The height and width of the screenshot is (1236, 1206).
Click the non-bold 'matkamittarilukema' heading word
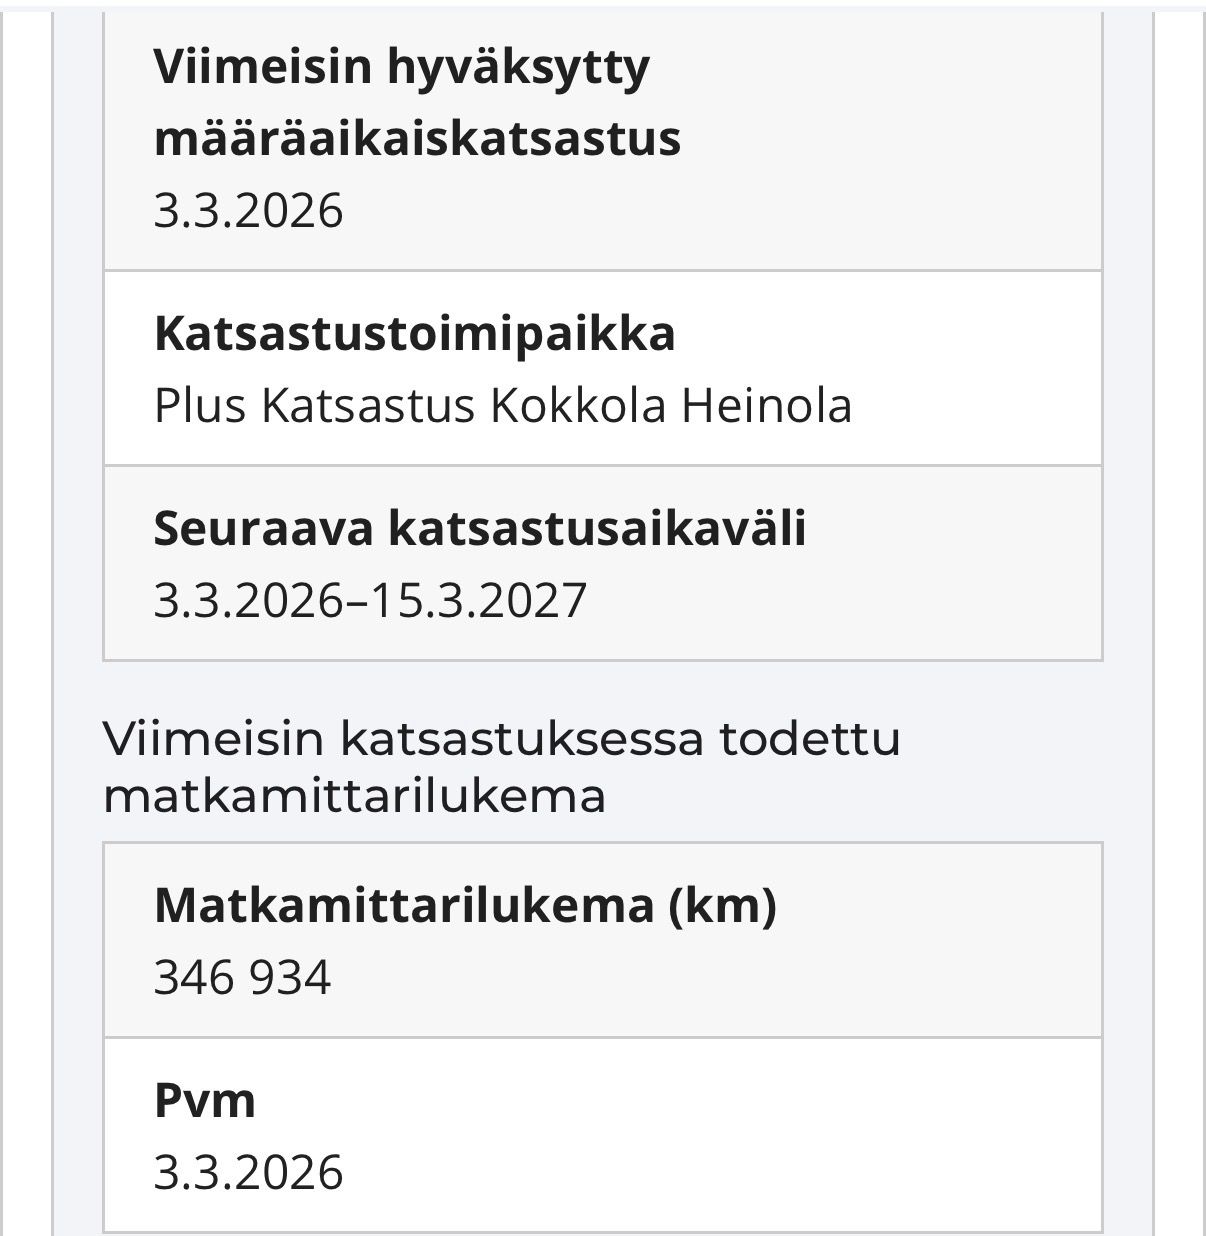pyautogui.click(x=355, y=797)
